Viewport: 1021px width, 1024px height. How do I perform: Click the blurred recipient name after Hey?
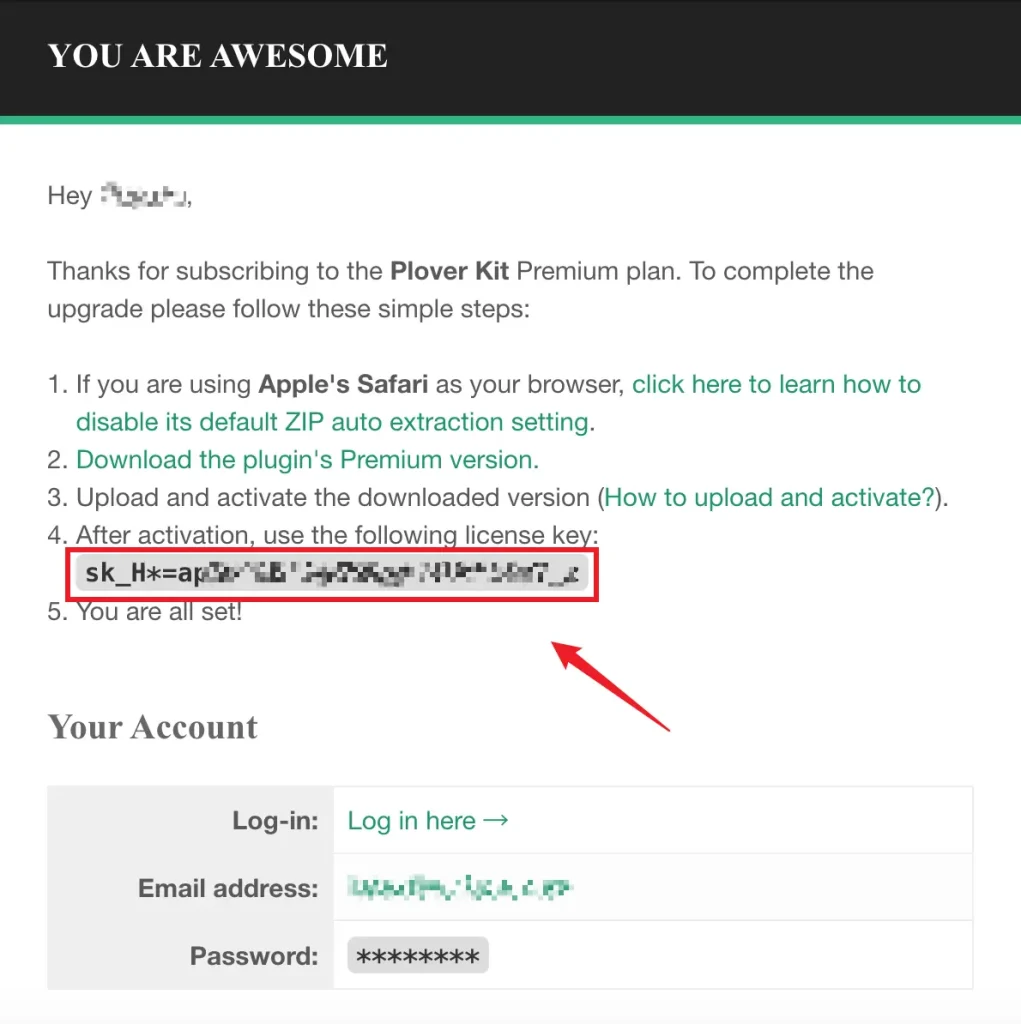pos(144,196)
